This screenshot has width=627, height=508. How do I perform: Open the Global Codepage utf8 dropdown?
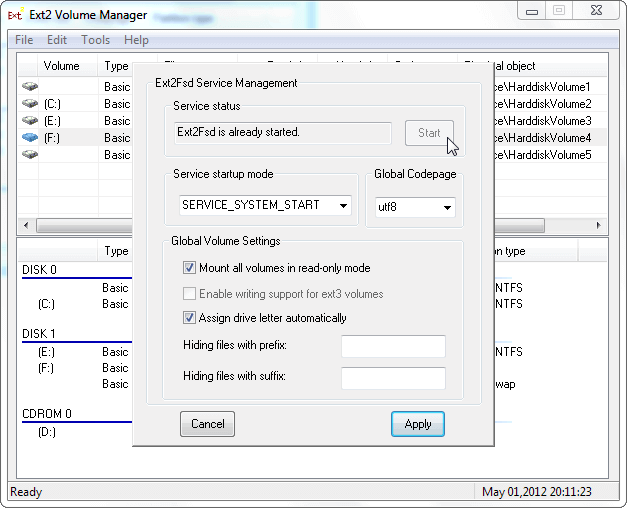pos(414,208)
